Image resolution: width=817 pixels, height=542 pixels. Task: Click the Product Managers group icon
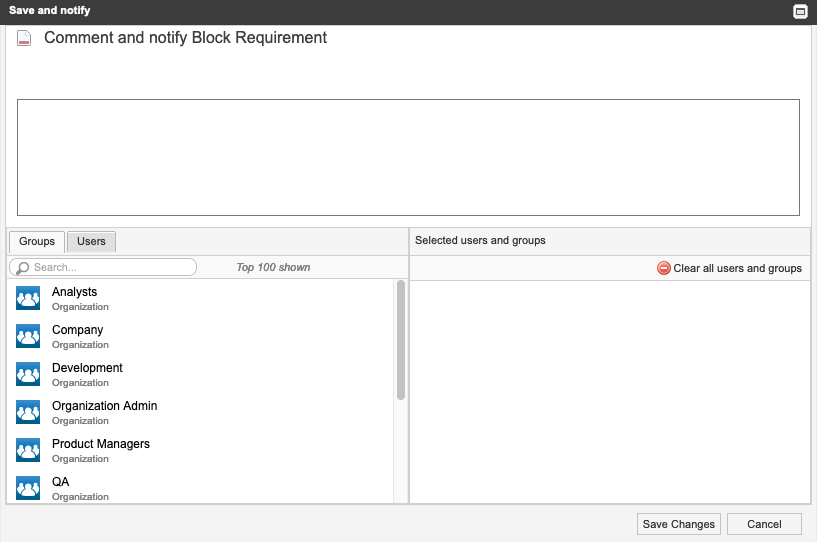[28, 450]
